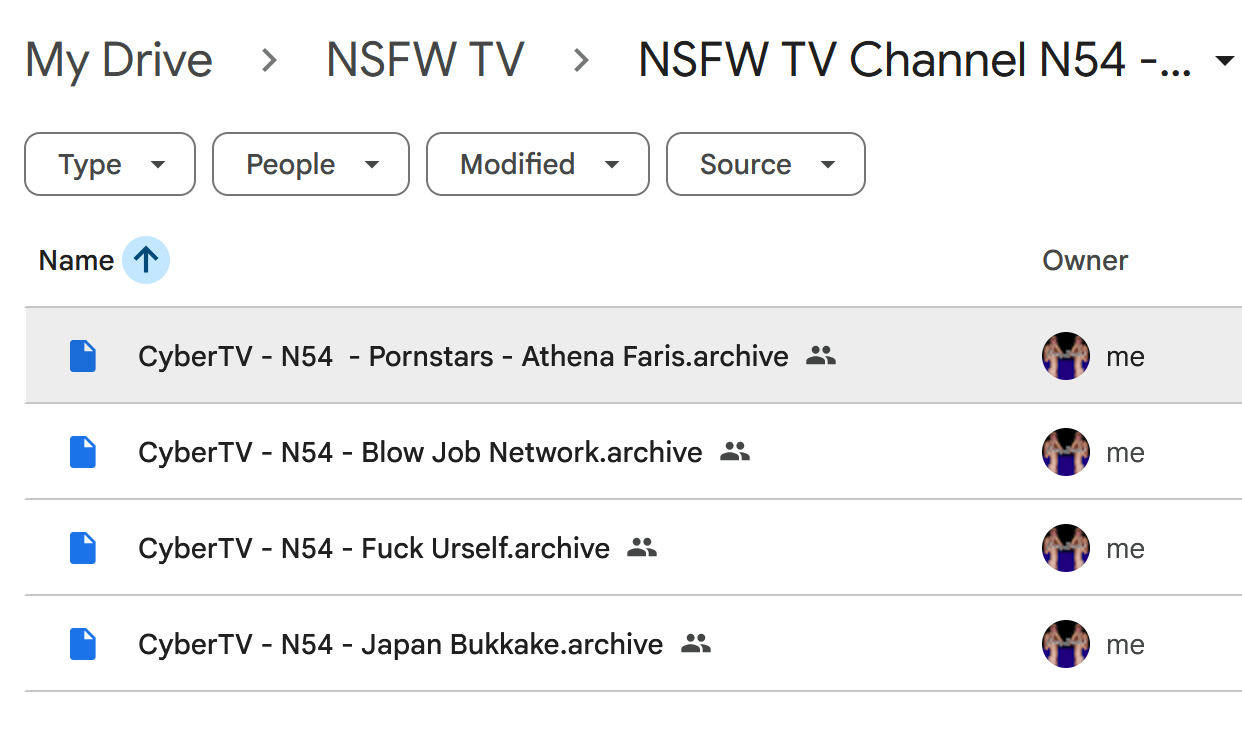Click chevron after the NSFW TV breadcrumb
This screenshot has width=1242, height=730.
(581, 62)
